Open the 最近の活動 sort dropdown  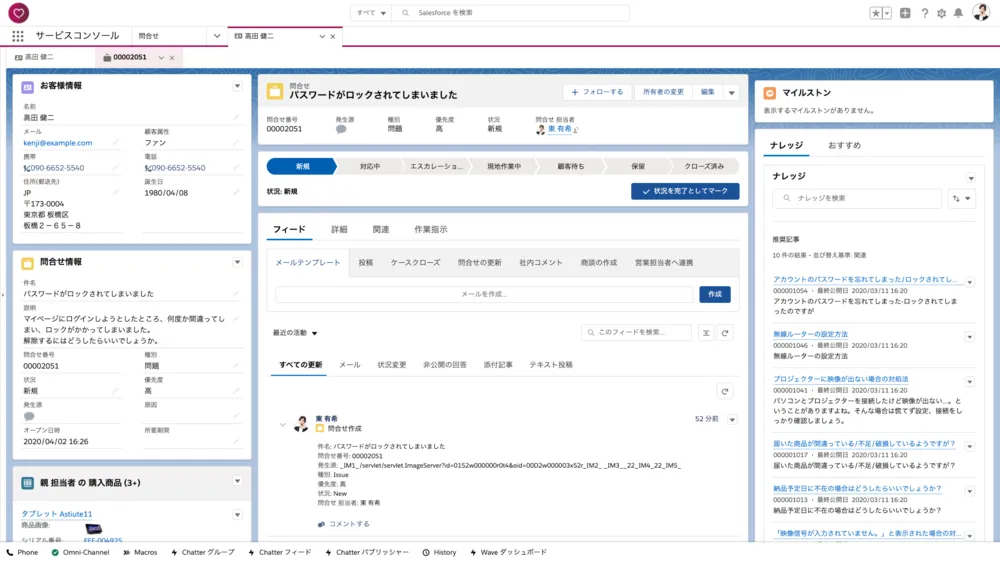[x=295, y=333]
